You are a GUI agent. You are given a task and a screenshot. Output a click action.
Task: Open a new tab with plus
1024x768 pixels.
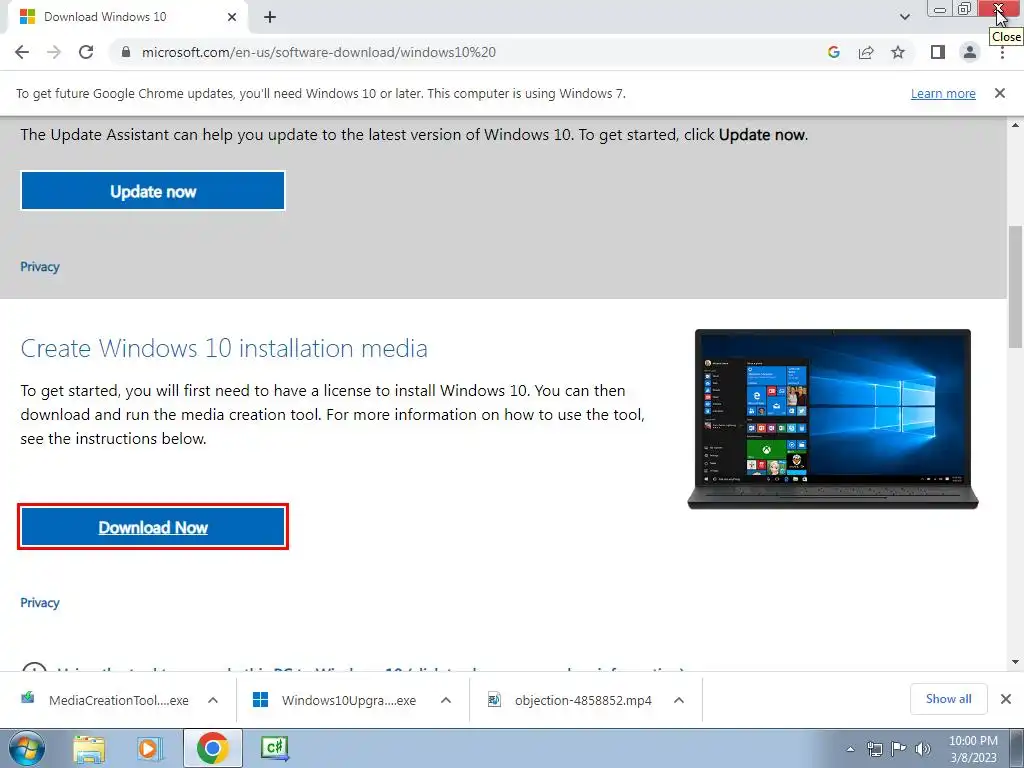(270, 17)
